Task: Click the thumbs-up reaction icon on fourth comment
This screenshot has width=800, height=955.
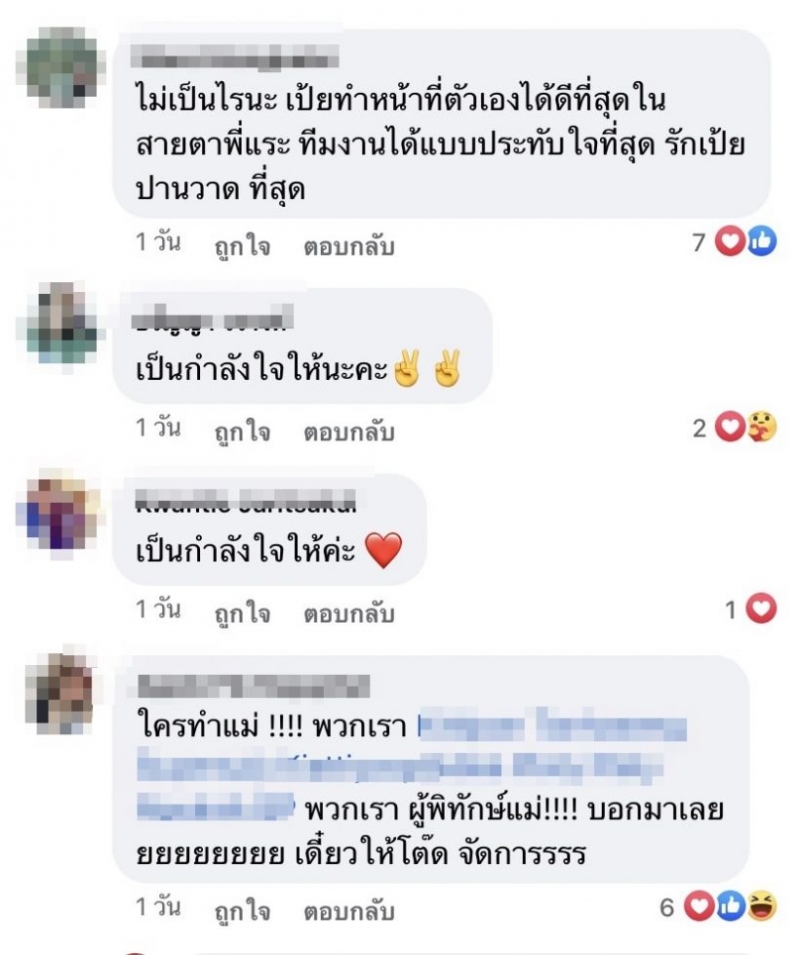Action: pos(731,906)
